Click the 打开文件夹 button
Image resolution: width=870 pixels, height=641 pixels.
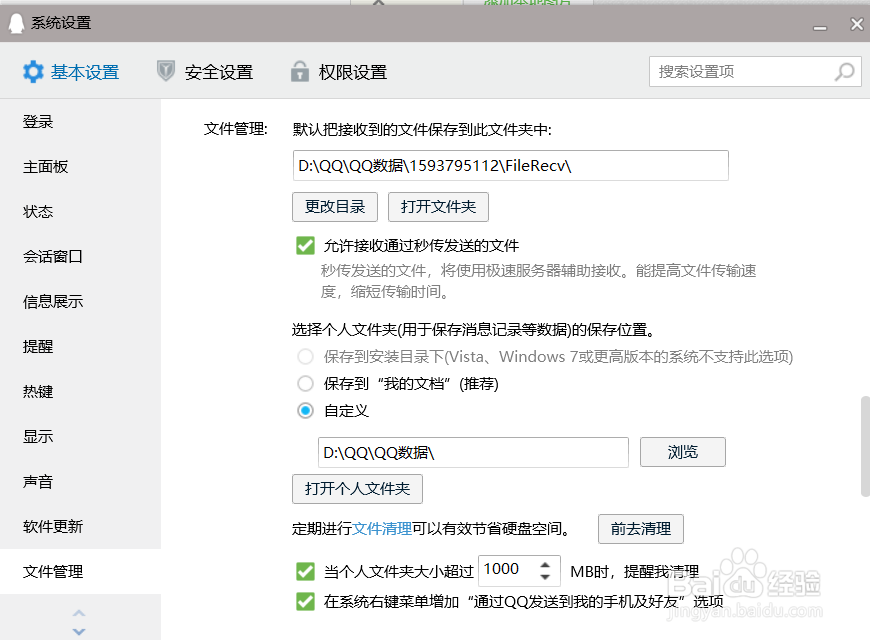[438, 207]
